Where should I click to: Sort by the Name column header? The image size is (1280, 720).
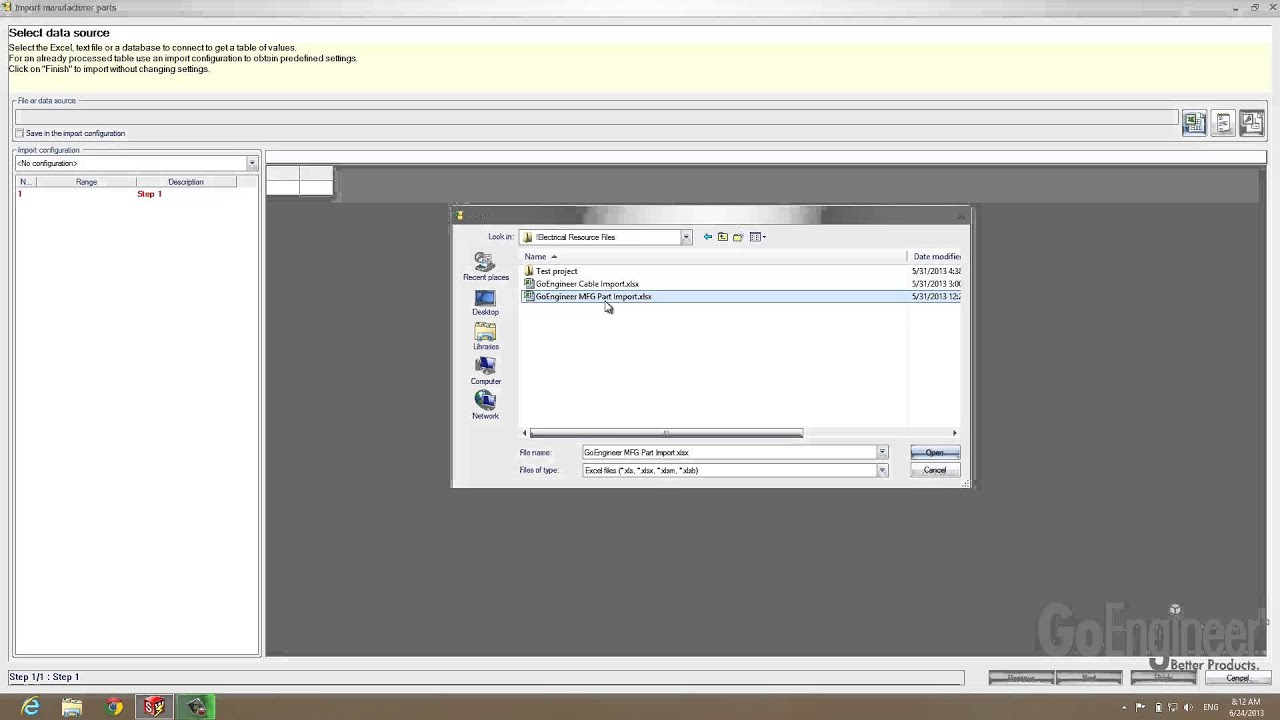point(714,257)
